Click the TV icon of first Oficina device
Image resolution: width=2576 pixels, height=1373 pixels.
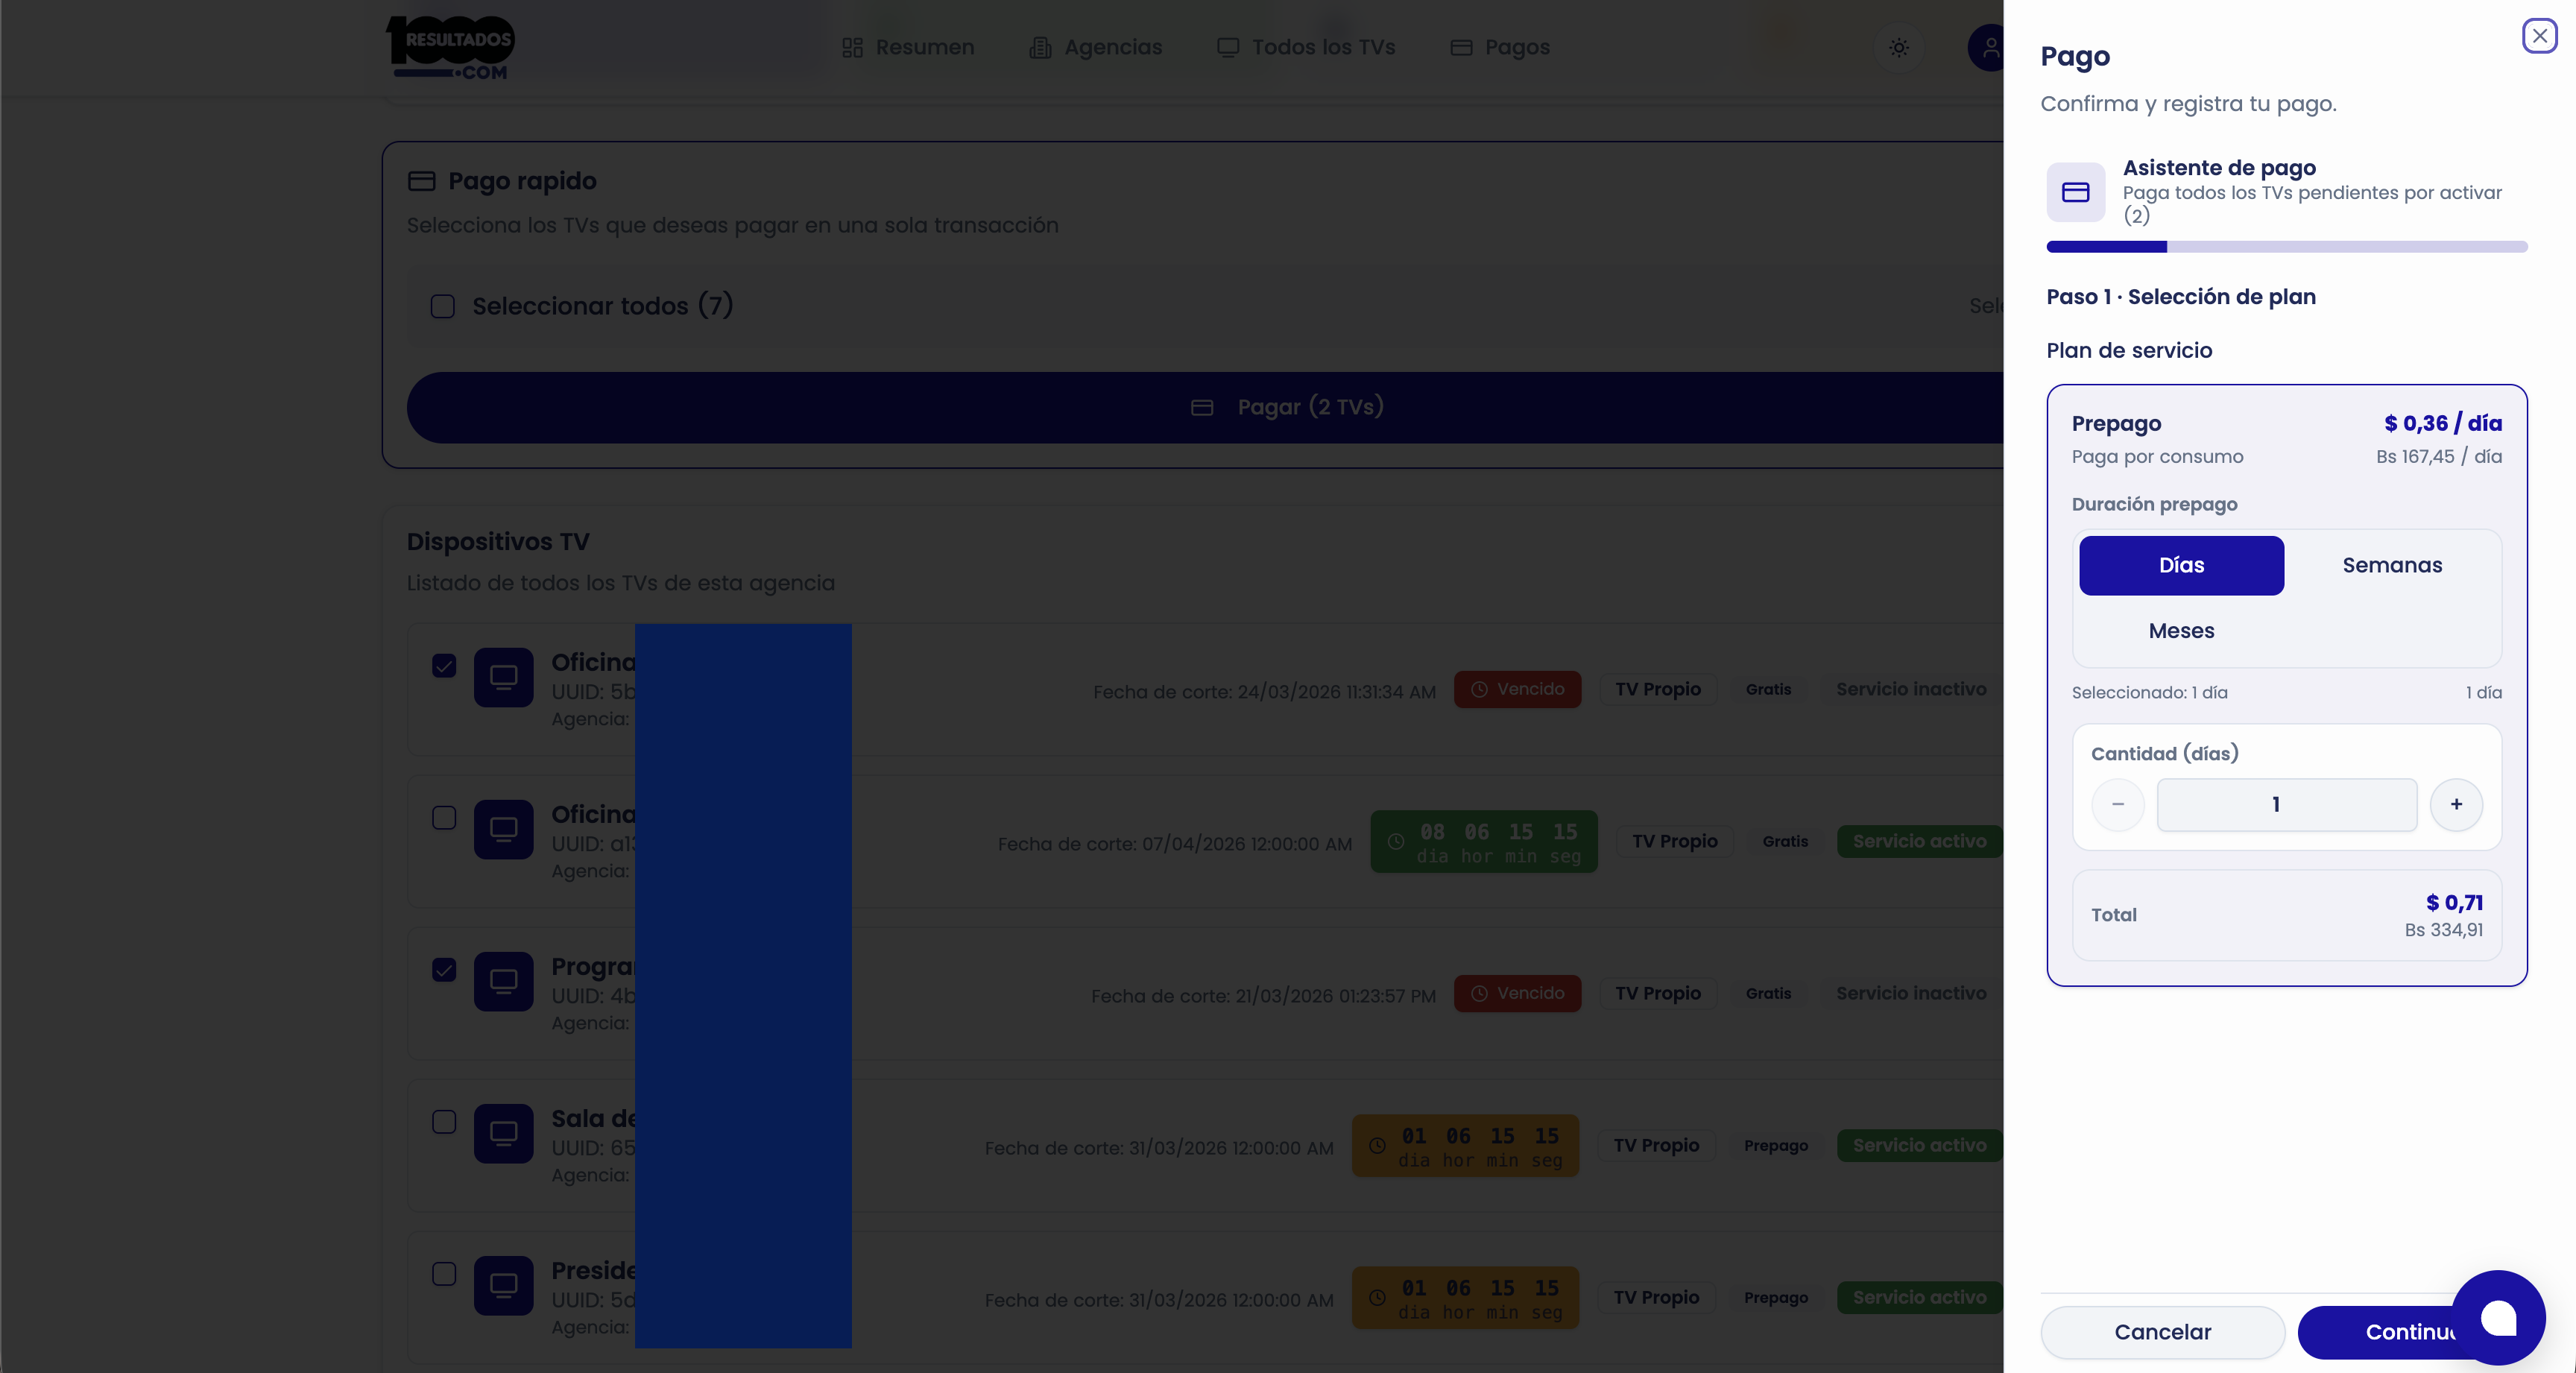[x=503, y=678]
